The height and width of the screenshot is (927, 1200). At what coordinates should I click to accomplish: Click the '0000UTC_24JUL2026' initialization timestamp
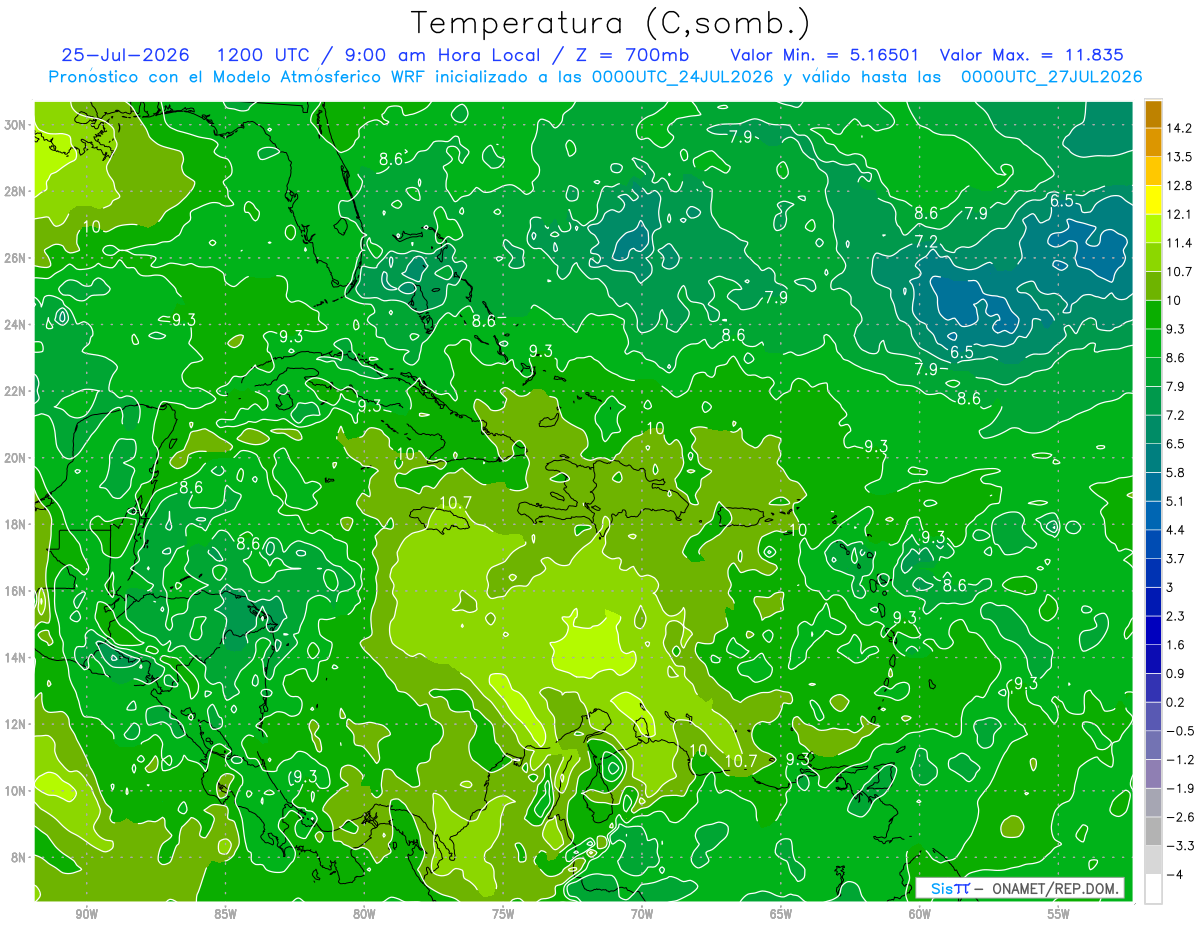pyautogui.click(x=683, y=77)
